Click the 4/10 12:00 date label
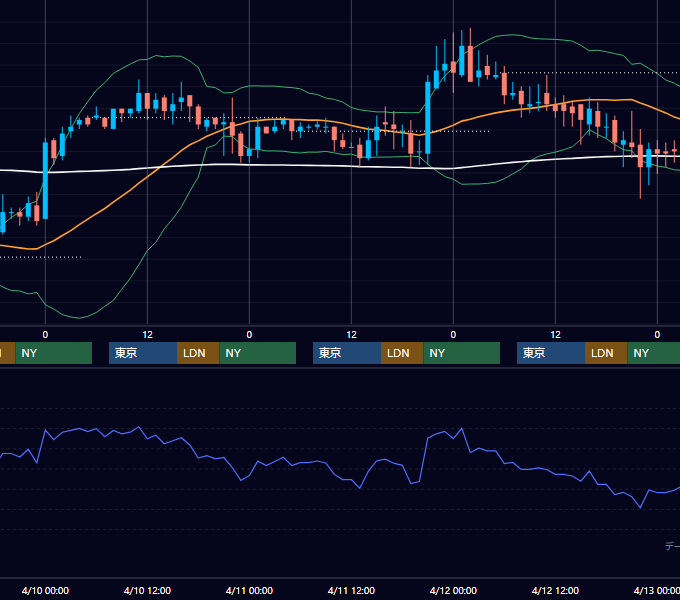680x600 pixels. pos(147,590)
